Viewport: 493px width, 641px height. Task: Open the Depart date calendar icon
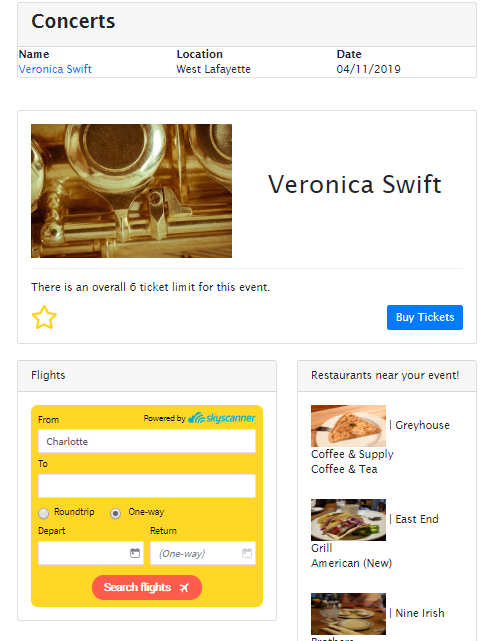(135, 553)
